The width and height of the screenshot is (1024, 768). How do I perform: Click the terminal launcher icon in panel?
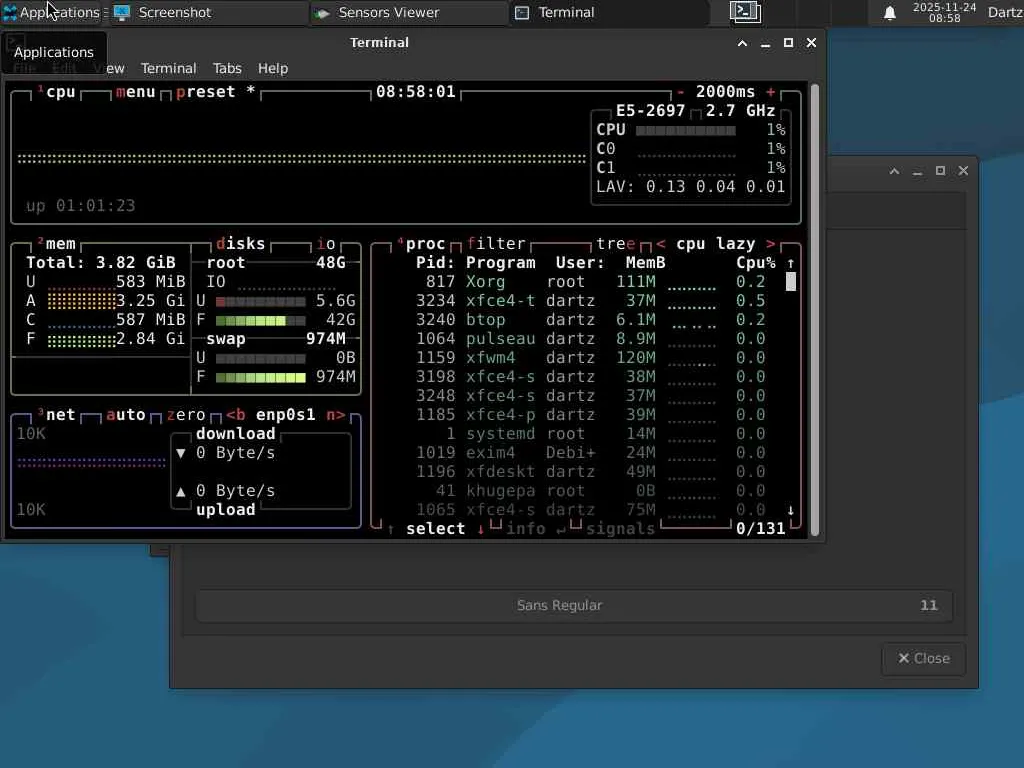pos(745,12)
